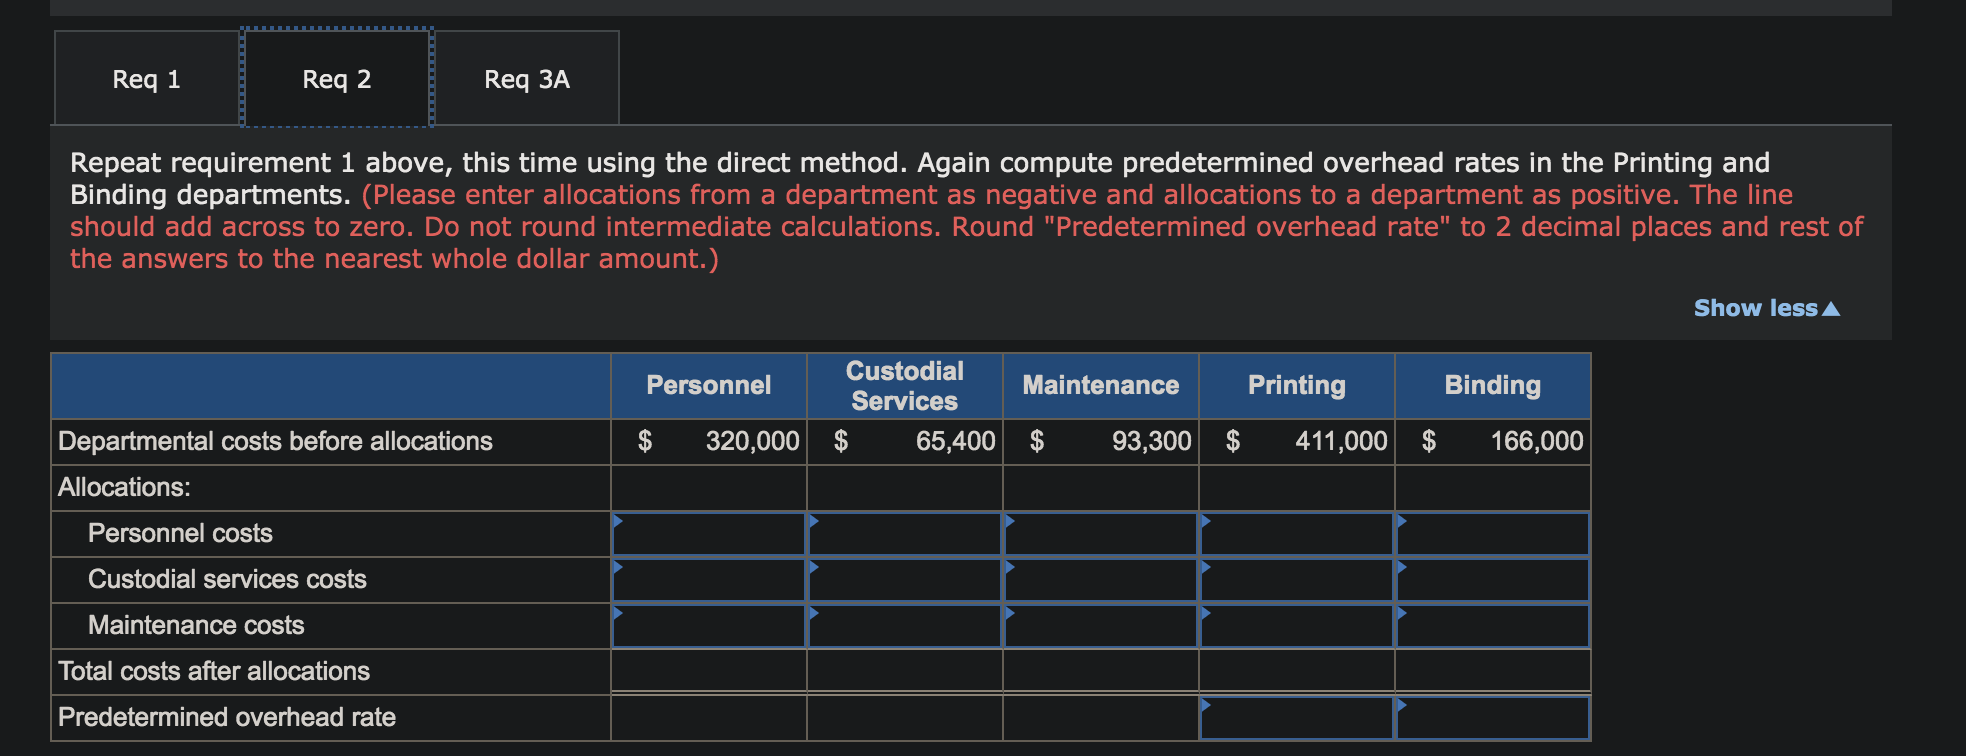Image resolution: width=1966 pixels, height=756 pixels.
Task: Select Custodial services costs cell under Custodial Services
Action: pyautogui.click(x=905, y=580)
